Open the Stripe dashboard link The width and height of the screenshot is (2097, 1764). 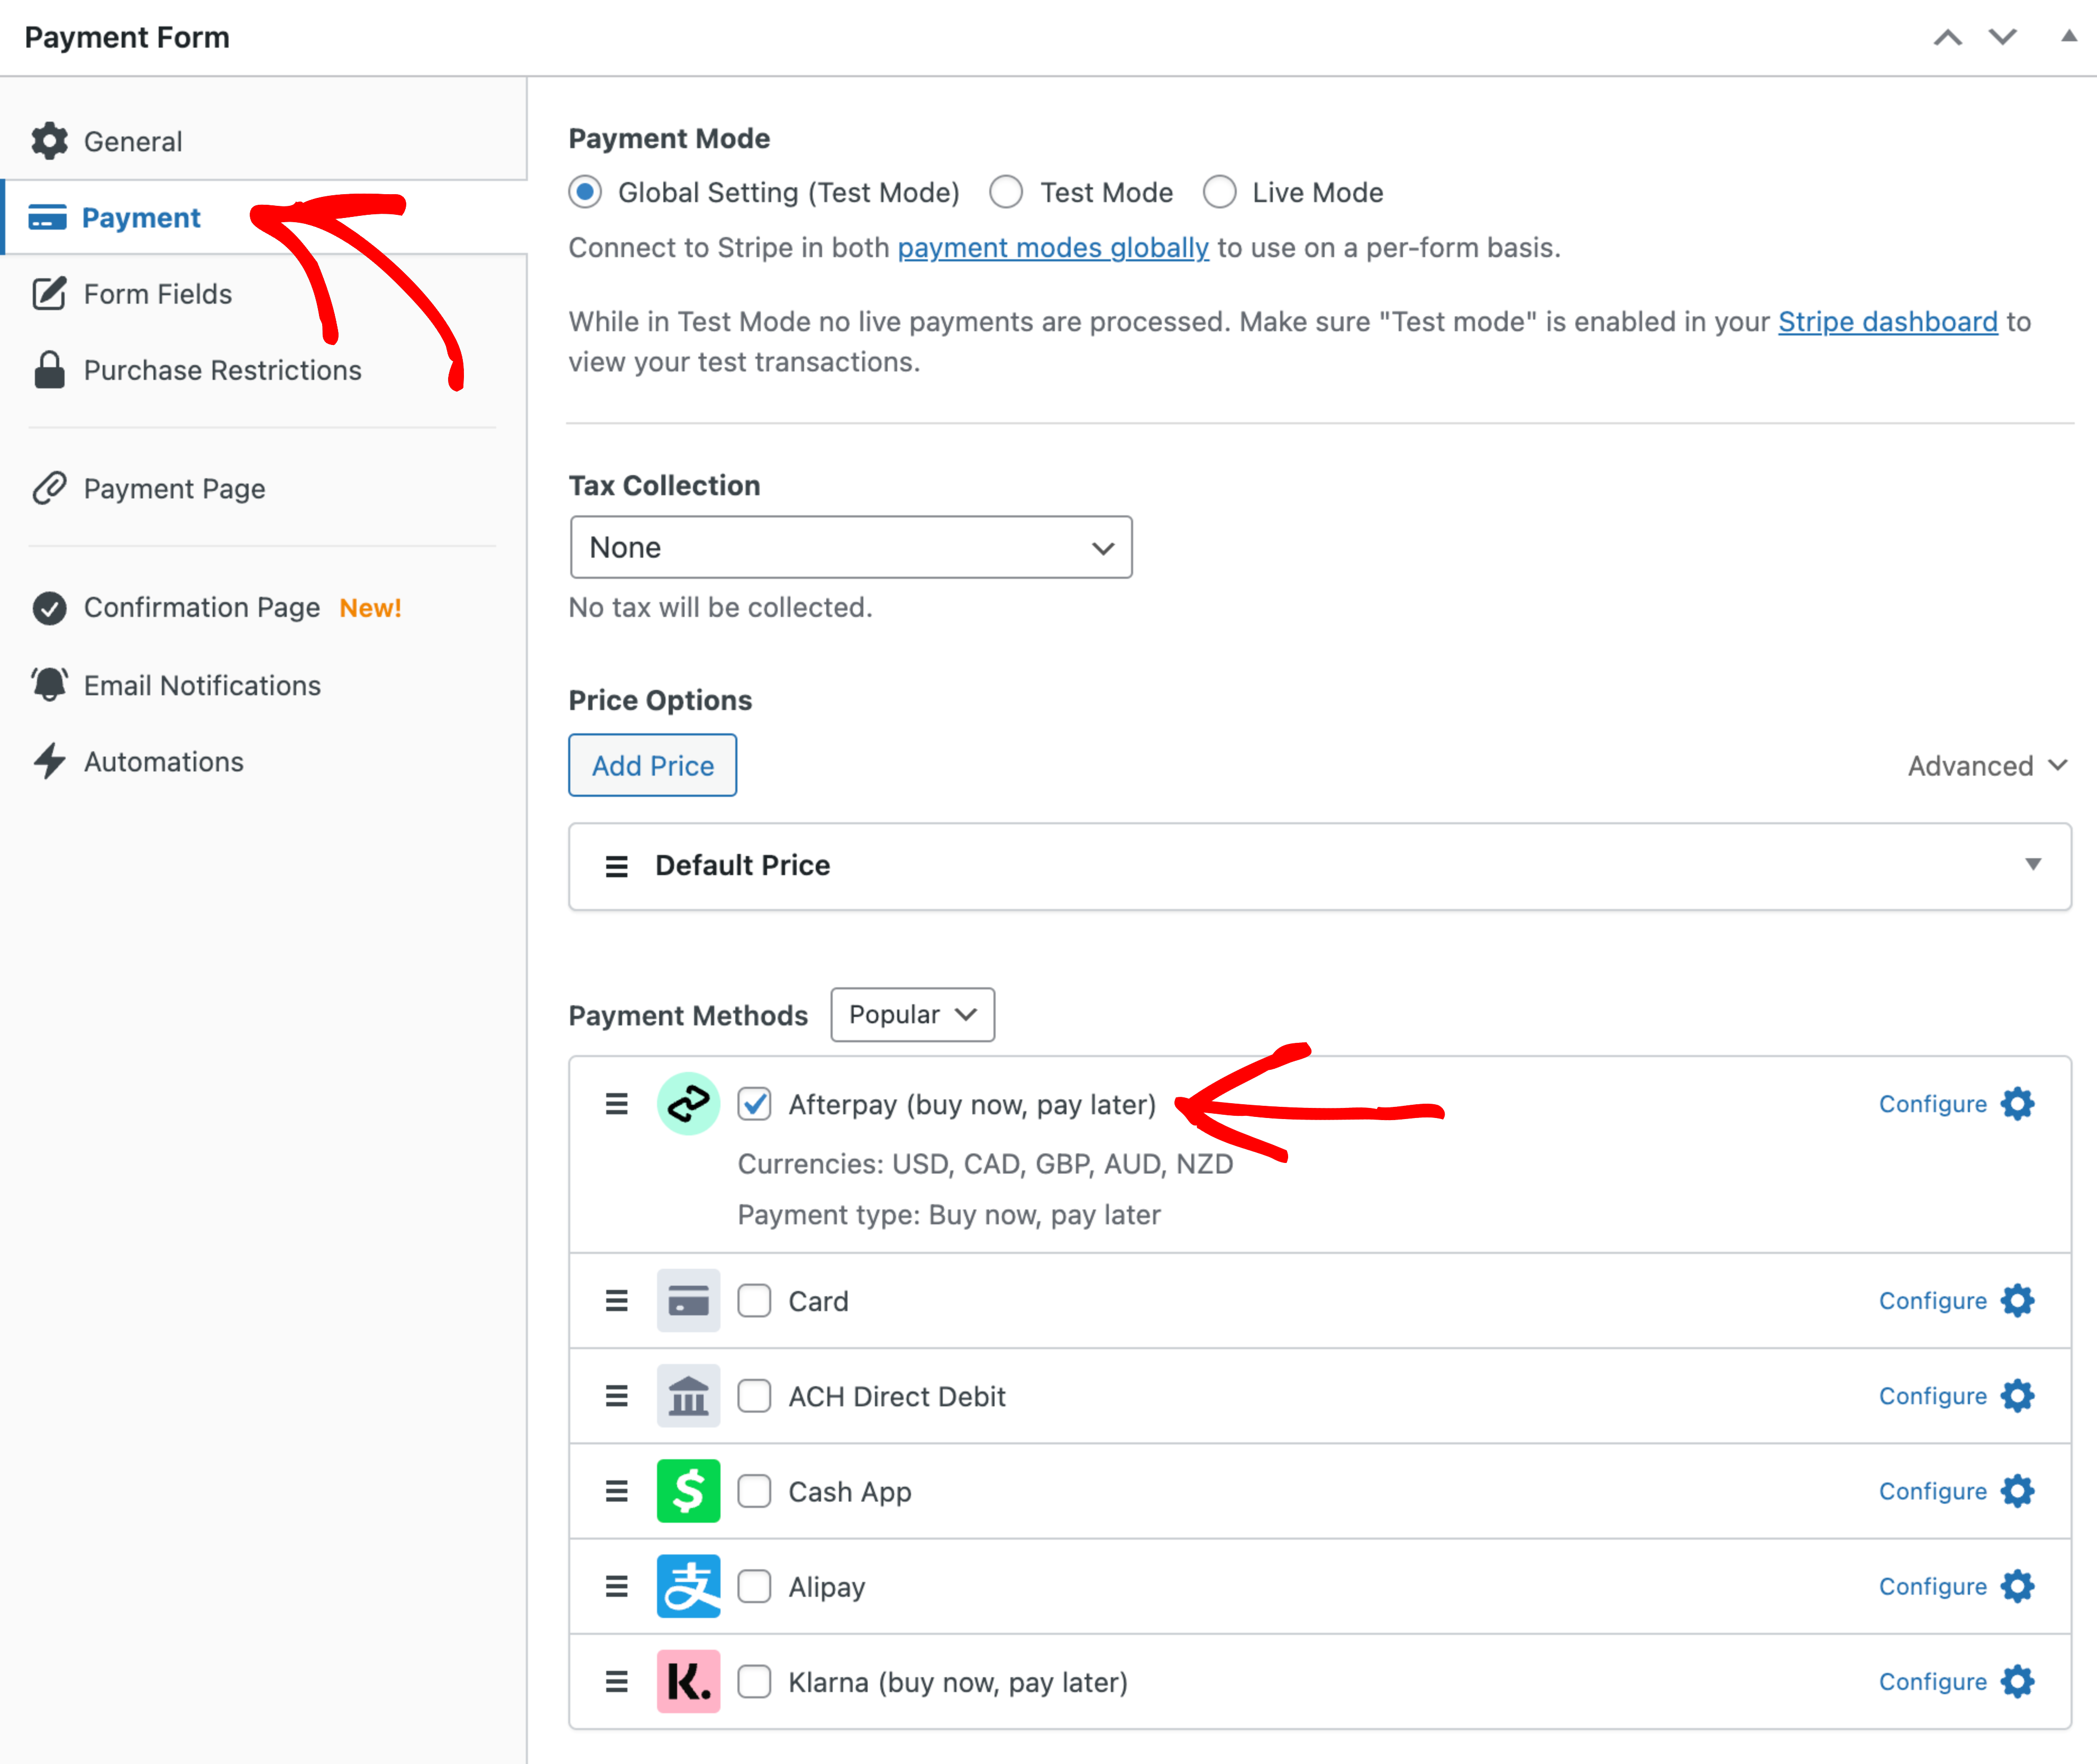coord(1887,322)
